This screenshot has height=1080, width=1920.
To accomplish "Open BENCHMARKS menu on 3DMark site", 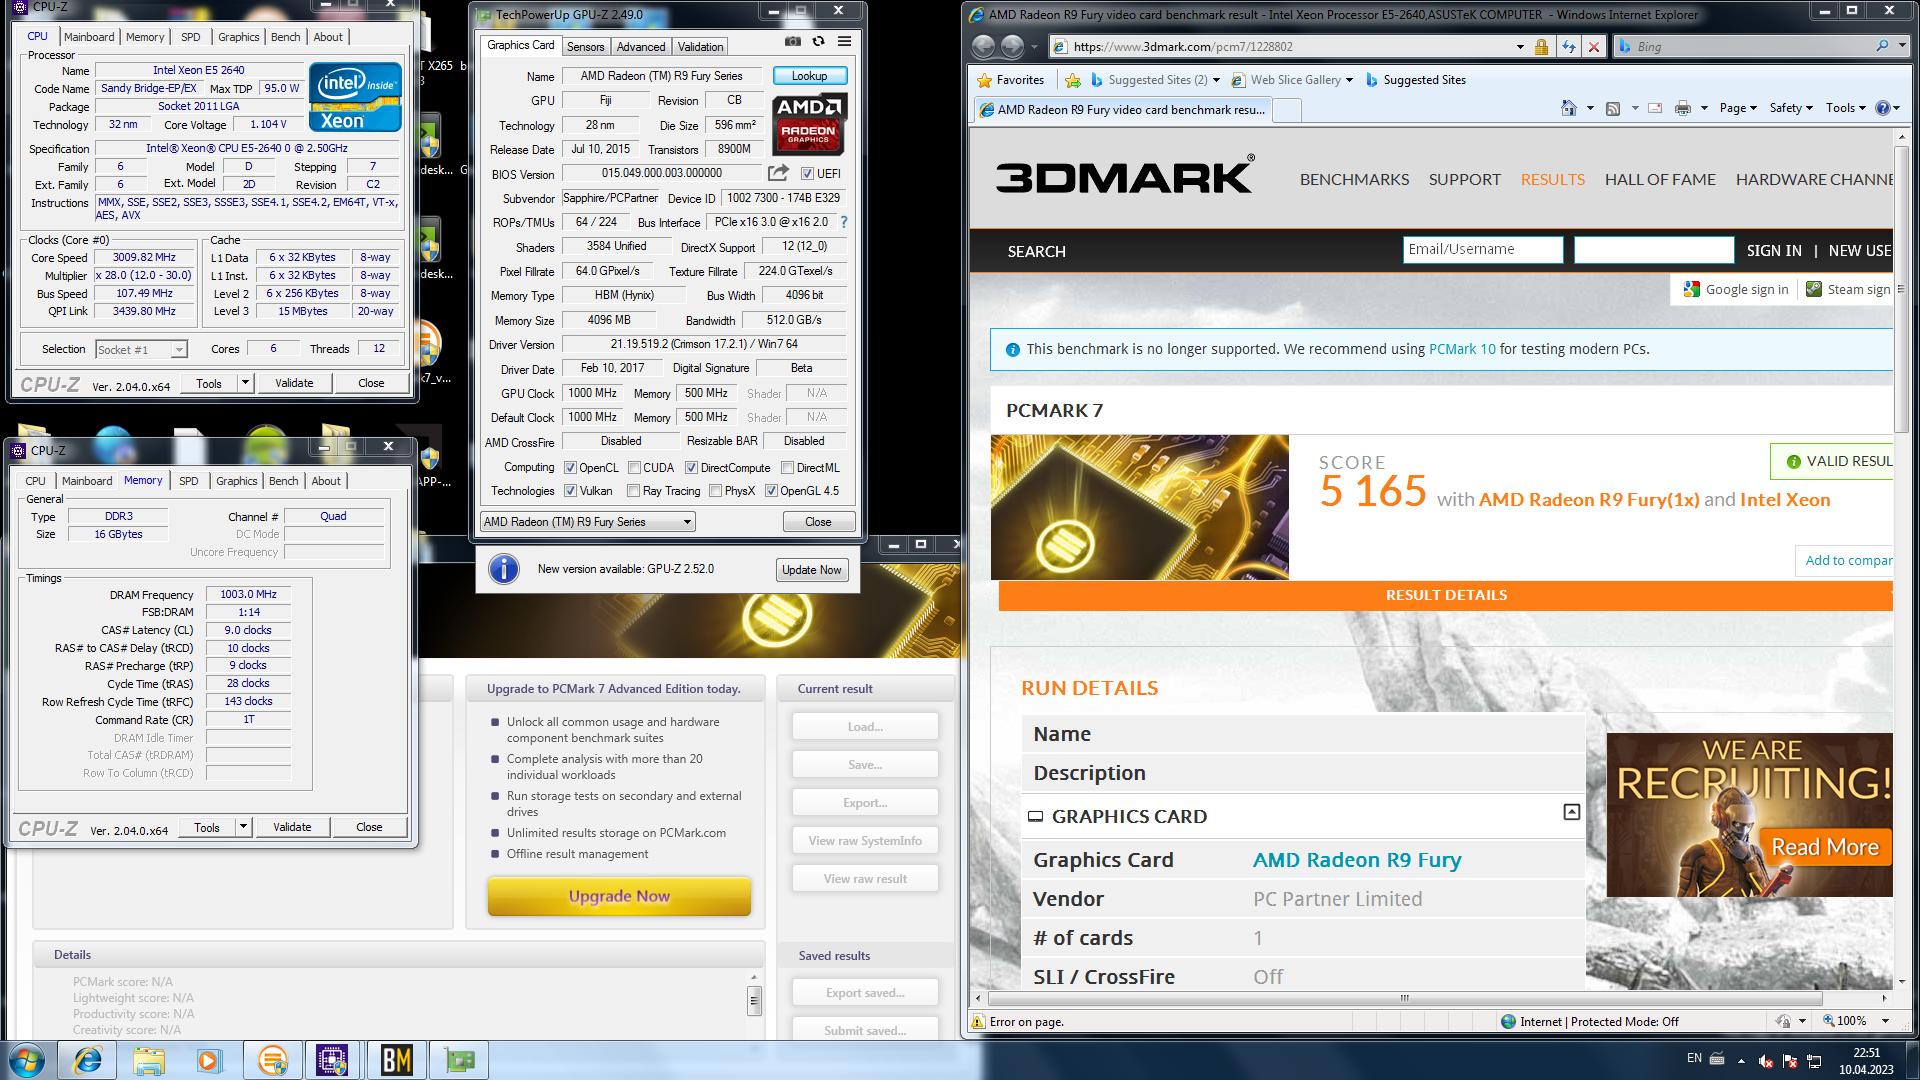I will click(x=1354, y=180).
